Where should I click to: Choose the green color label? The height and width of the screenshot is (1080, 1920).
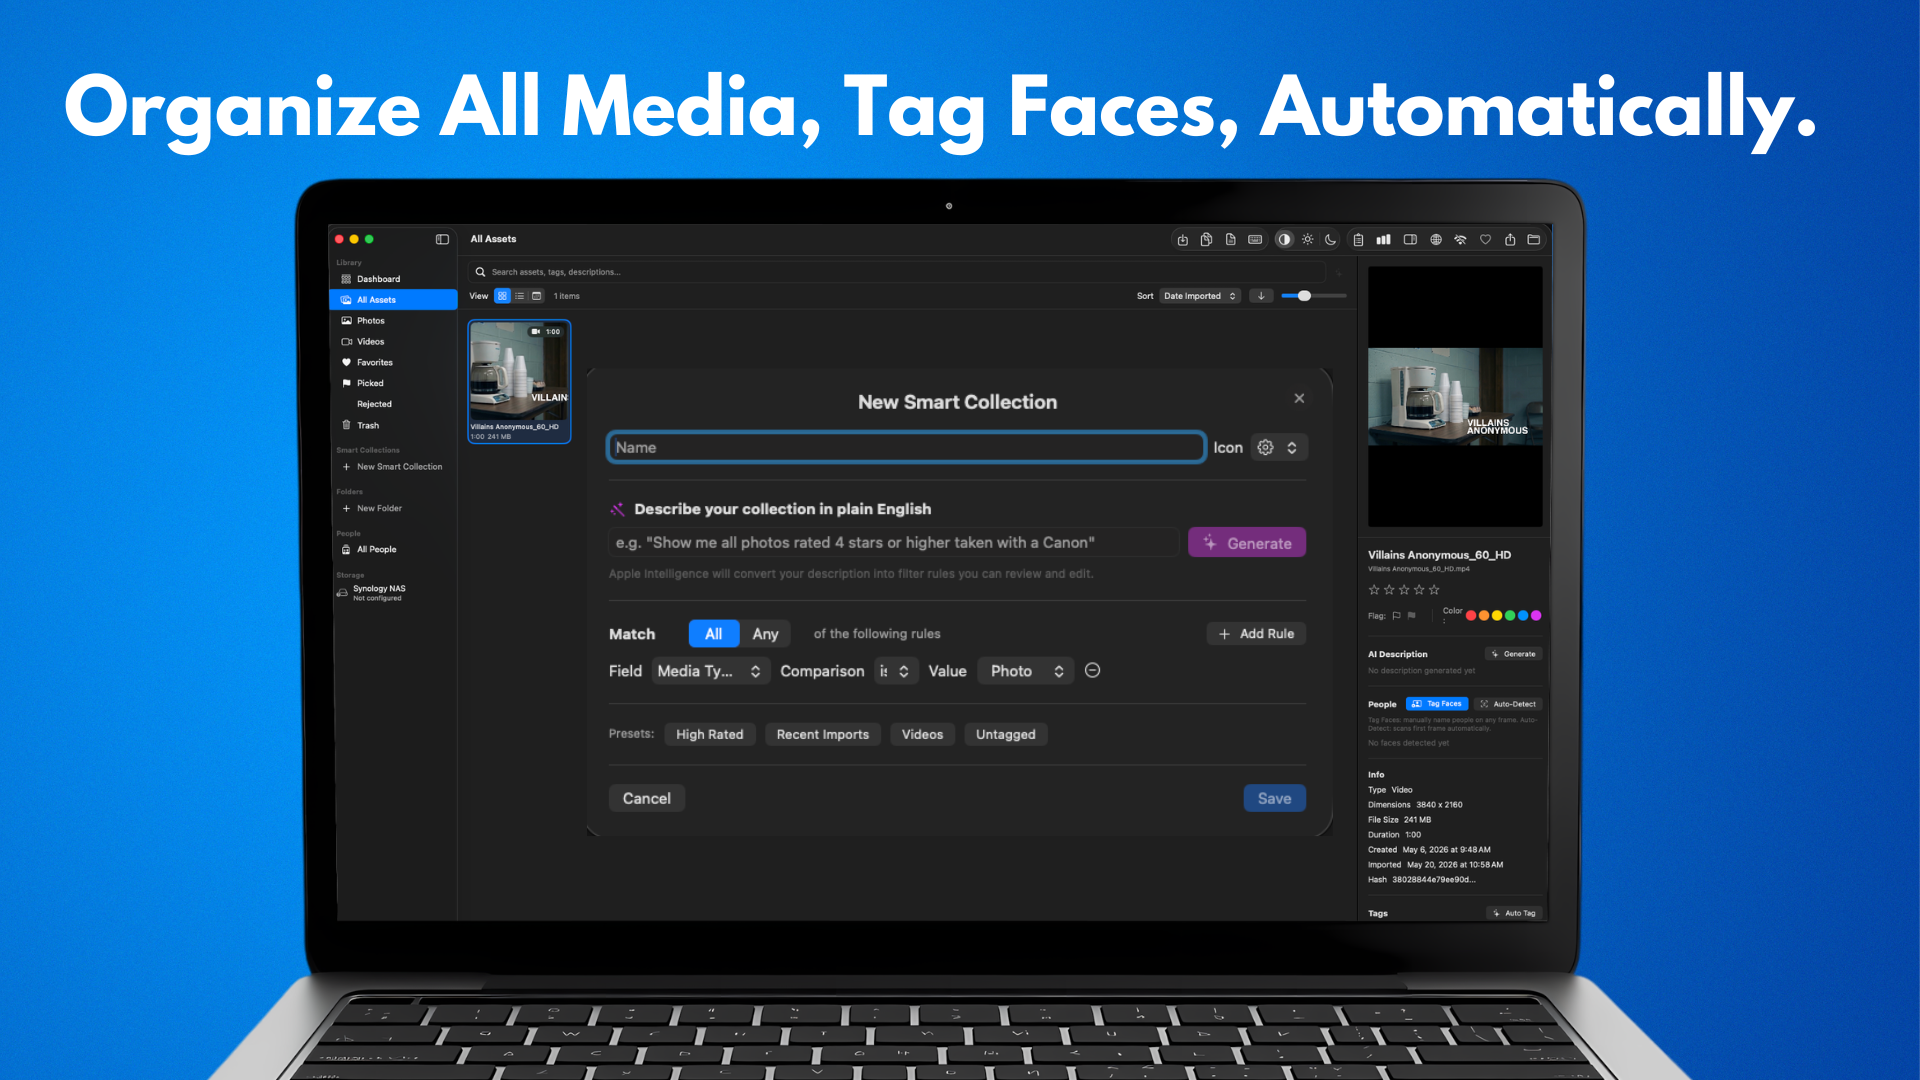1510,616
